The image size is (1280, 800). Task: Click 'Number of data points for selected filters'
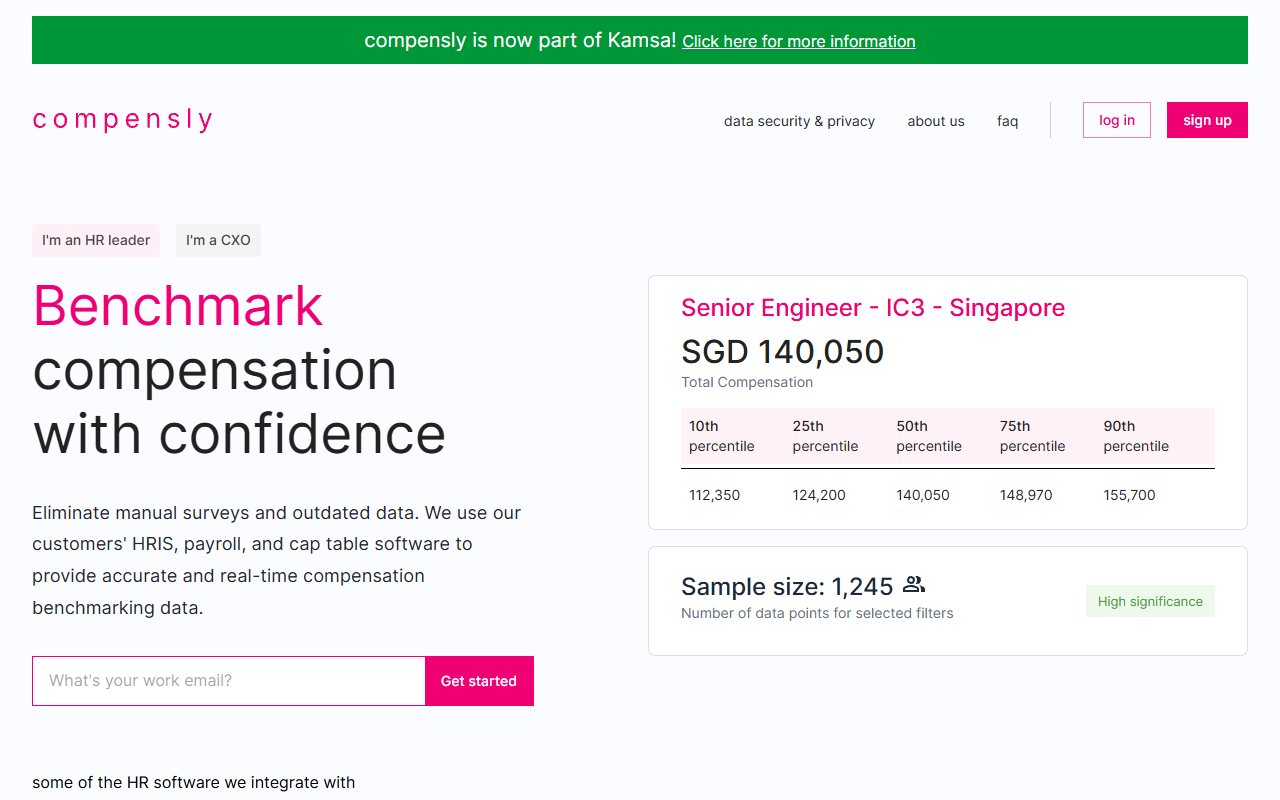tap(817, 613)
